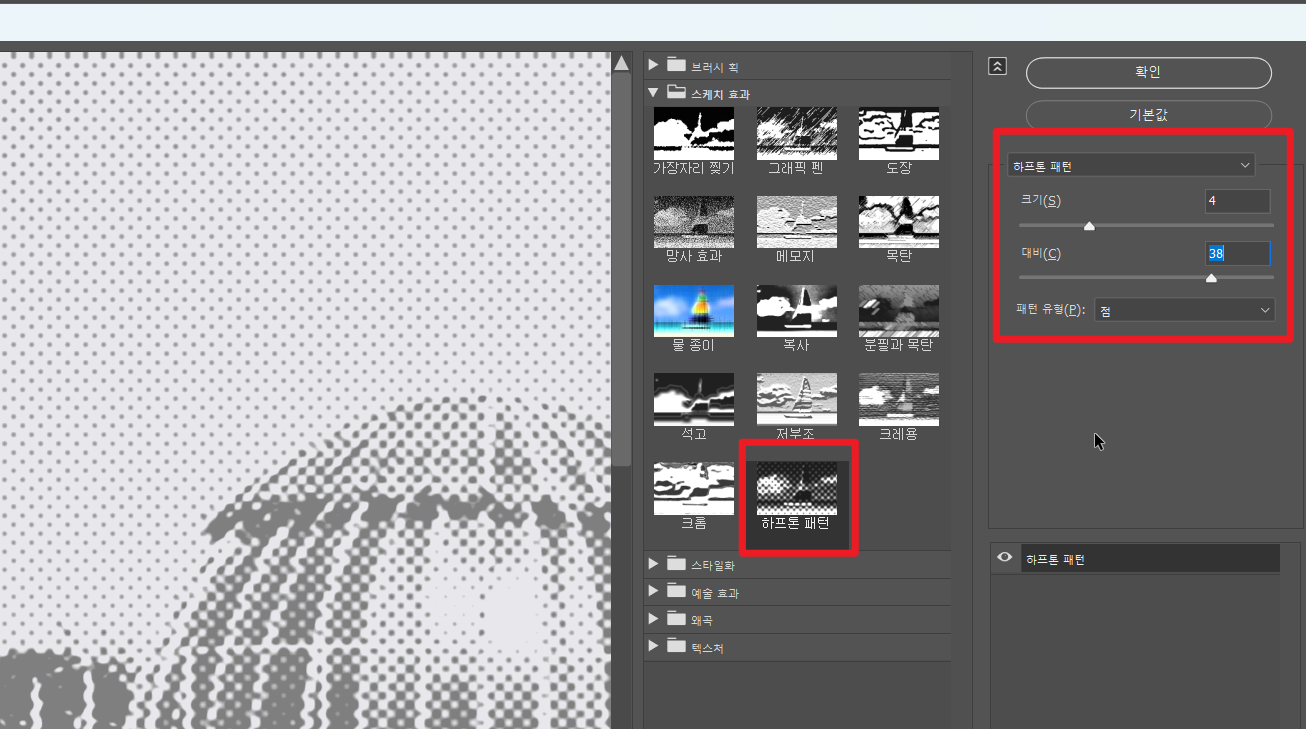Image resolution: width=1306 pixels, height=729 pixels.
Task: Pick the 목탄 filter thumbnail
Action: 898,222
